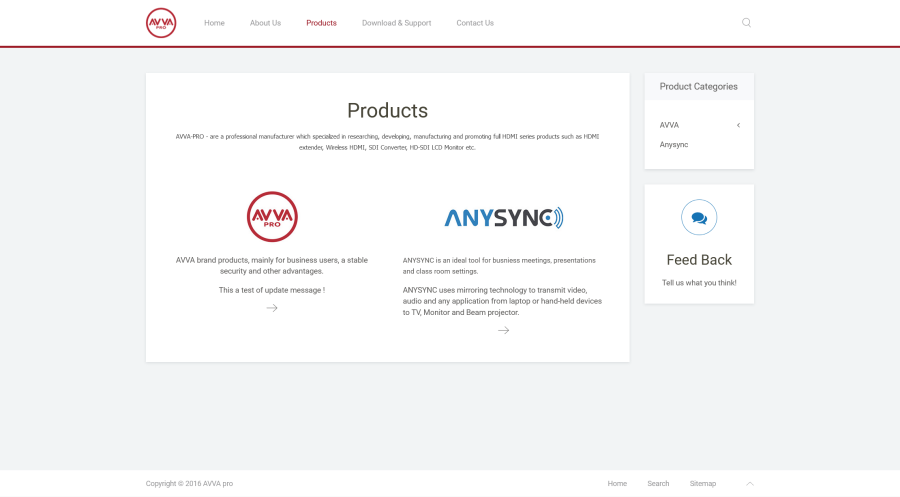Click the ANYSYNC brand logo
900x497 pixels.
tap(503, 217)
